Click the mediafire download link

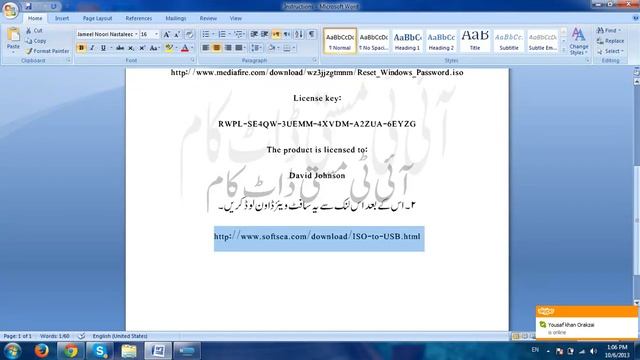tap(317, 72)
